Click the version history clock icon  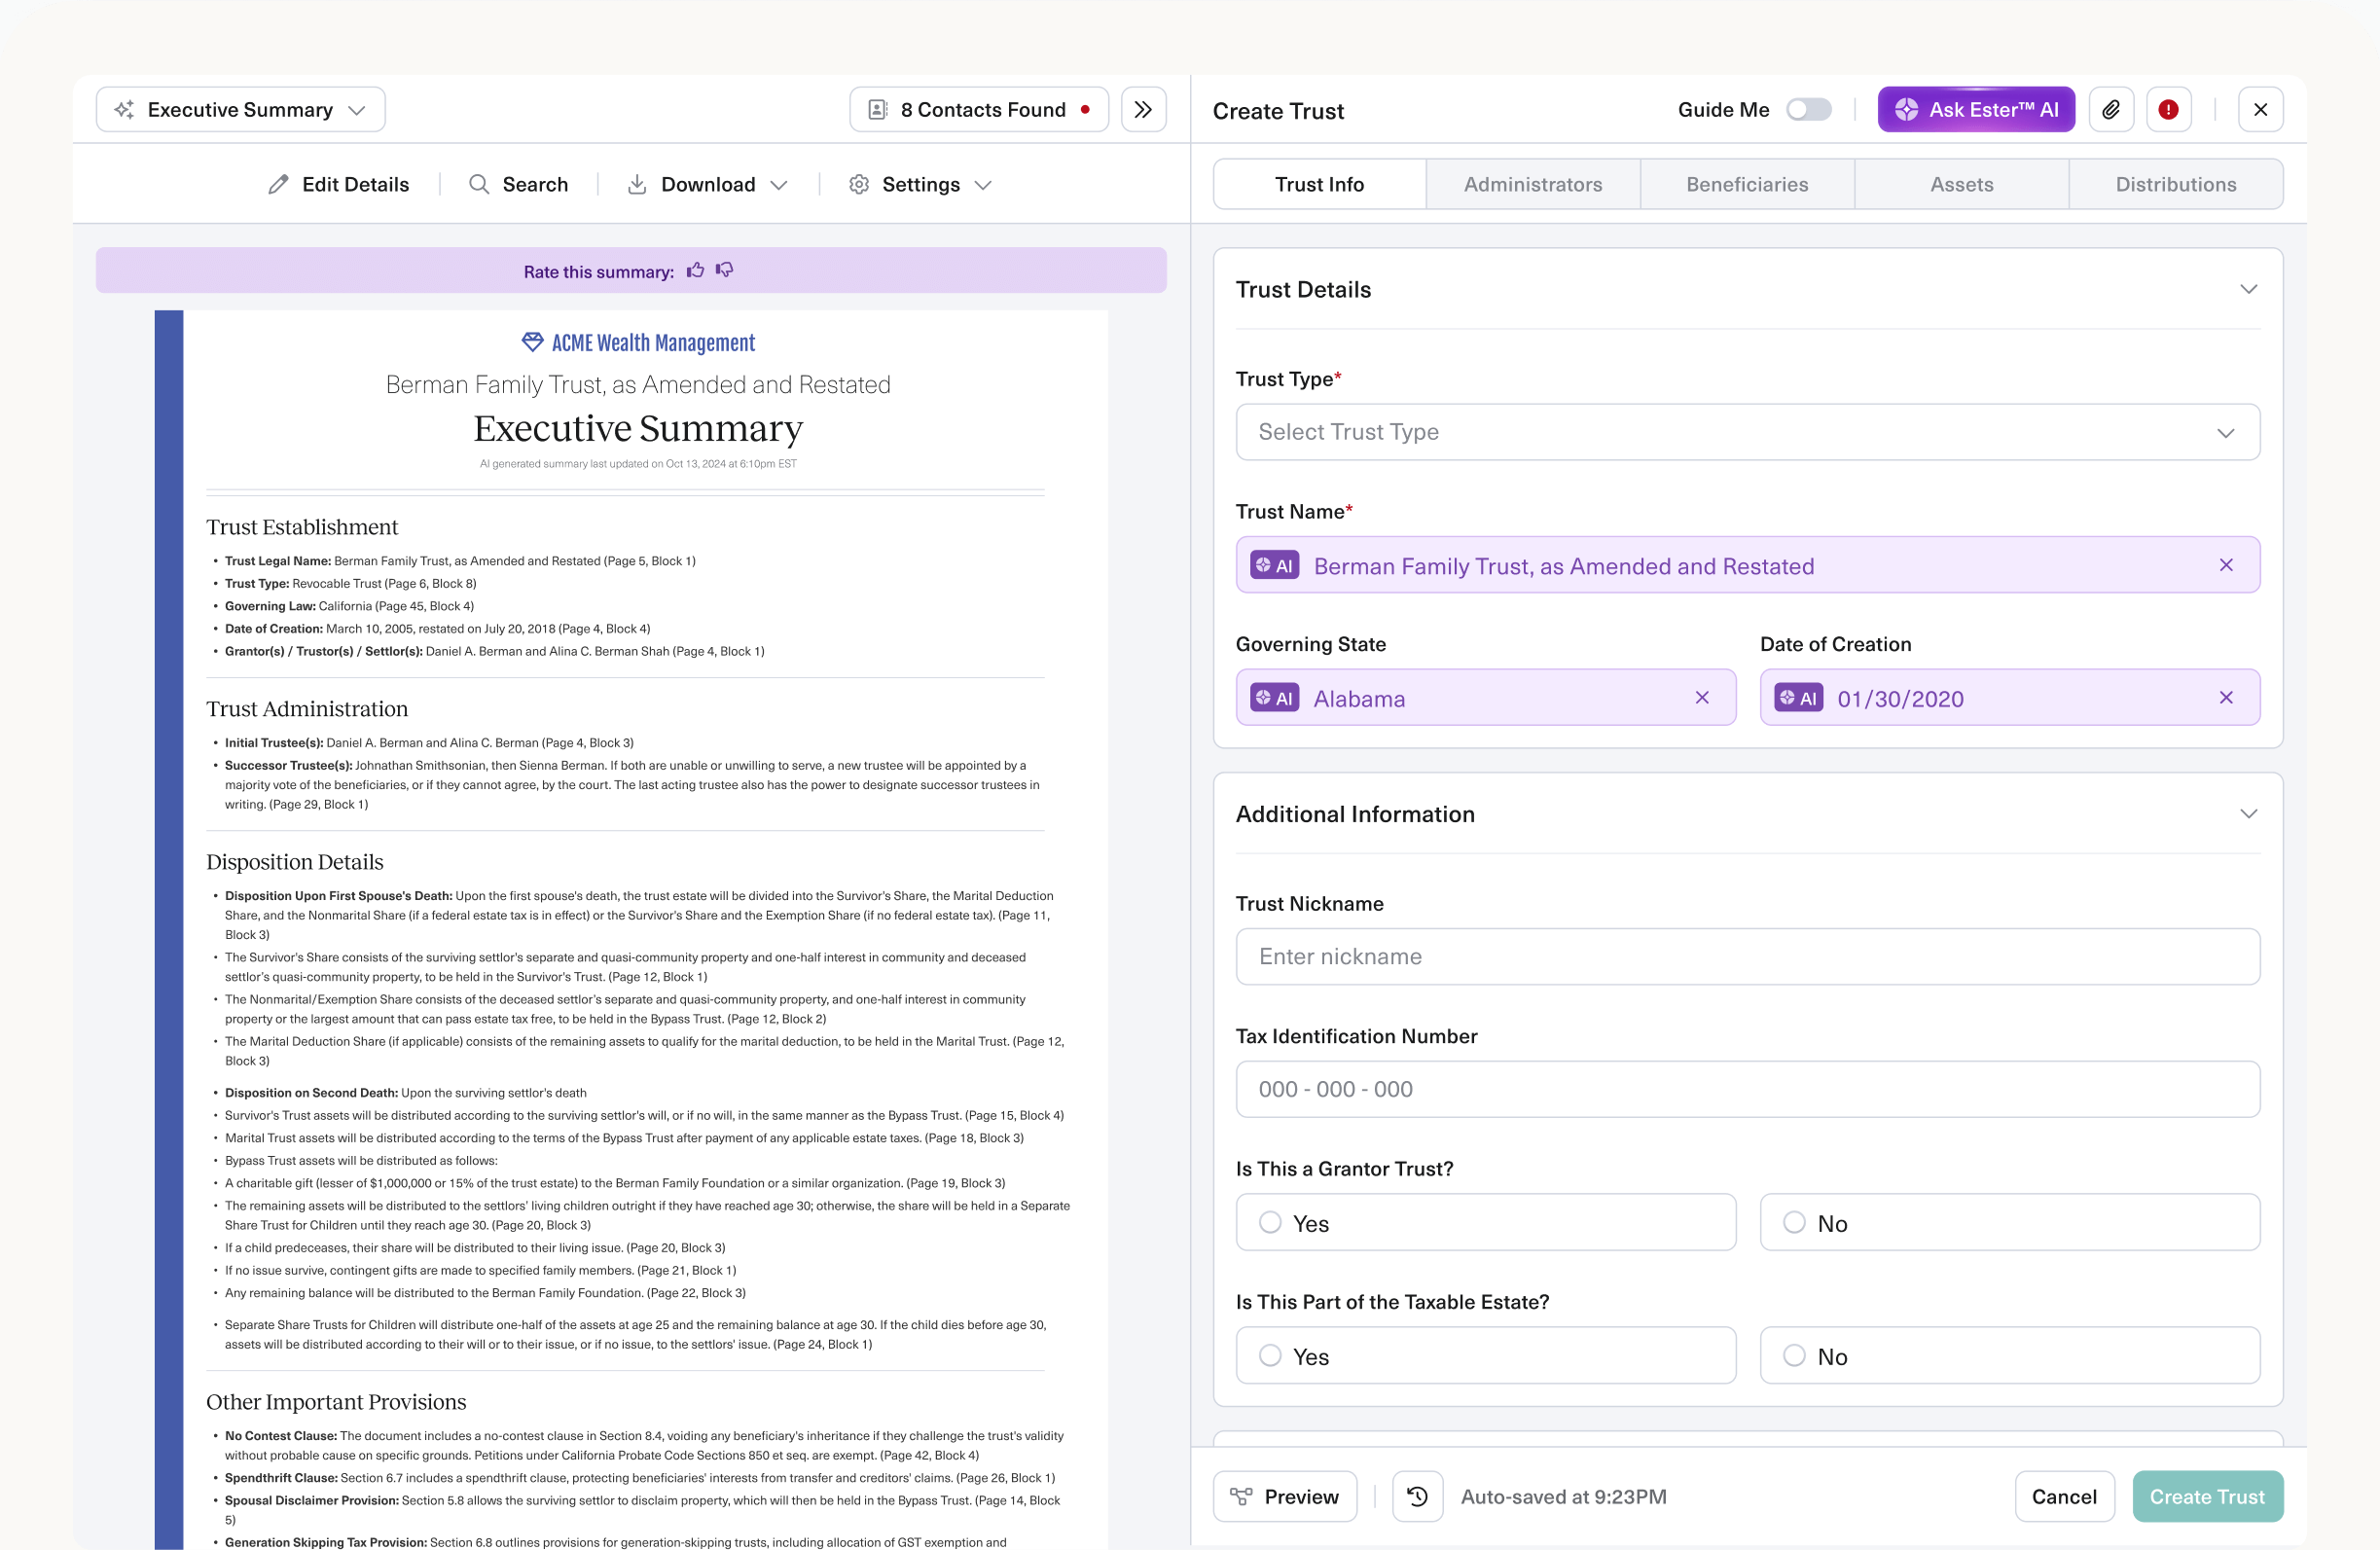(1417, 1496)
